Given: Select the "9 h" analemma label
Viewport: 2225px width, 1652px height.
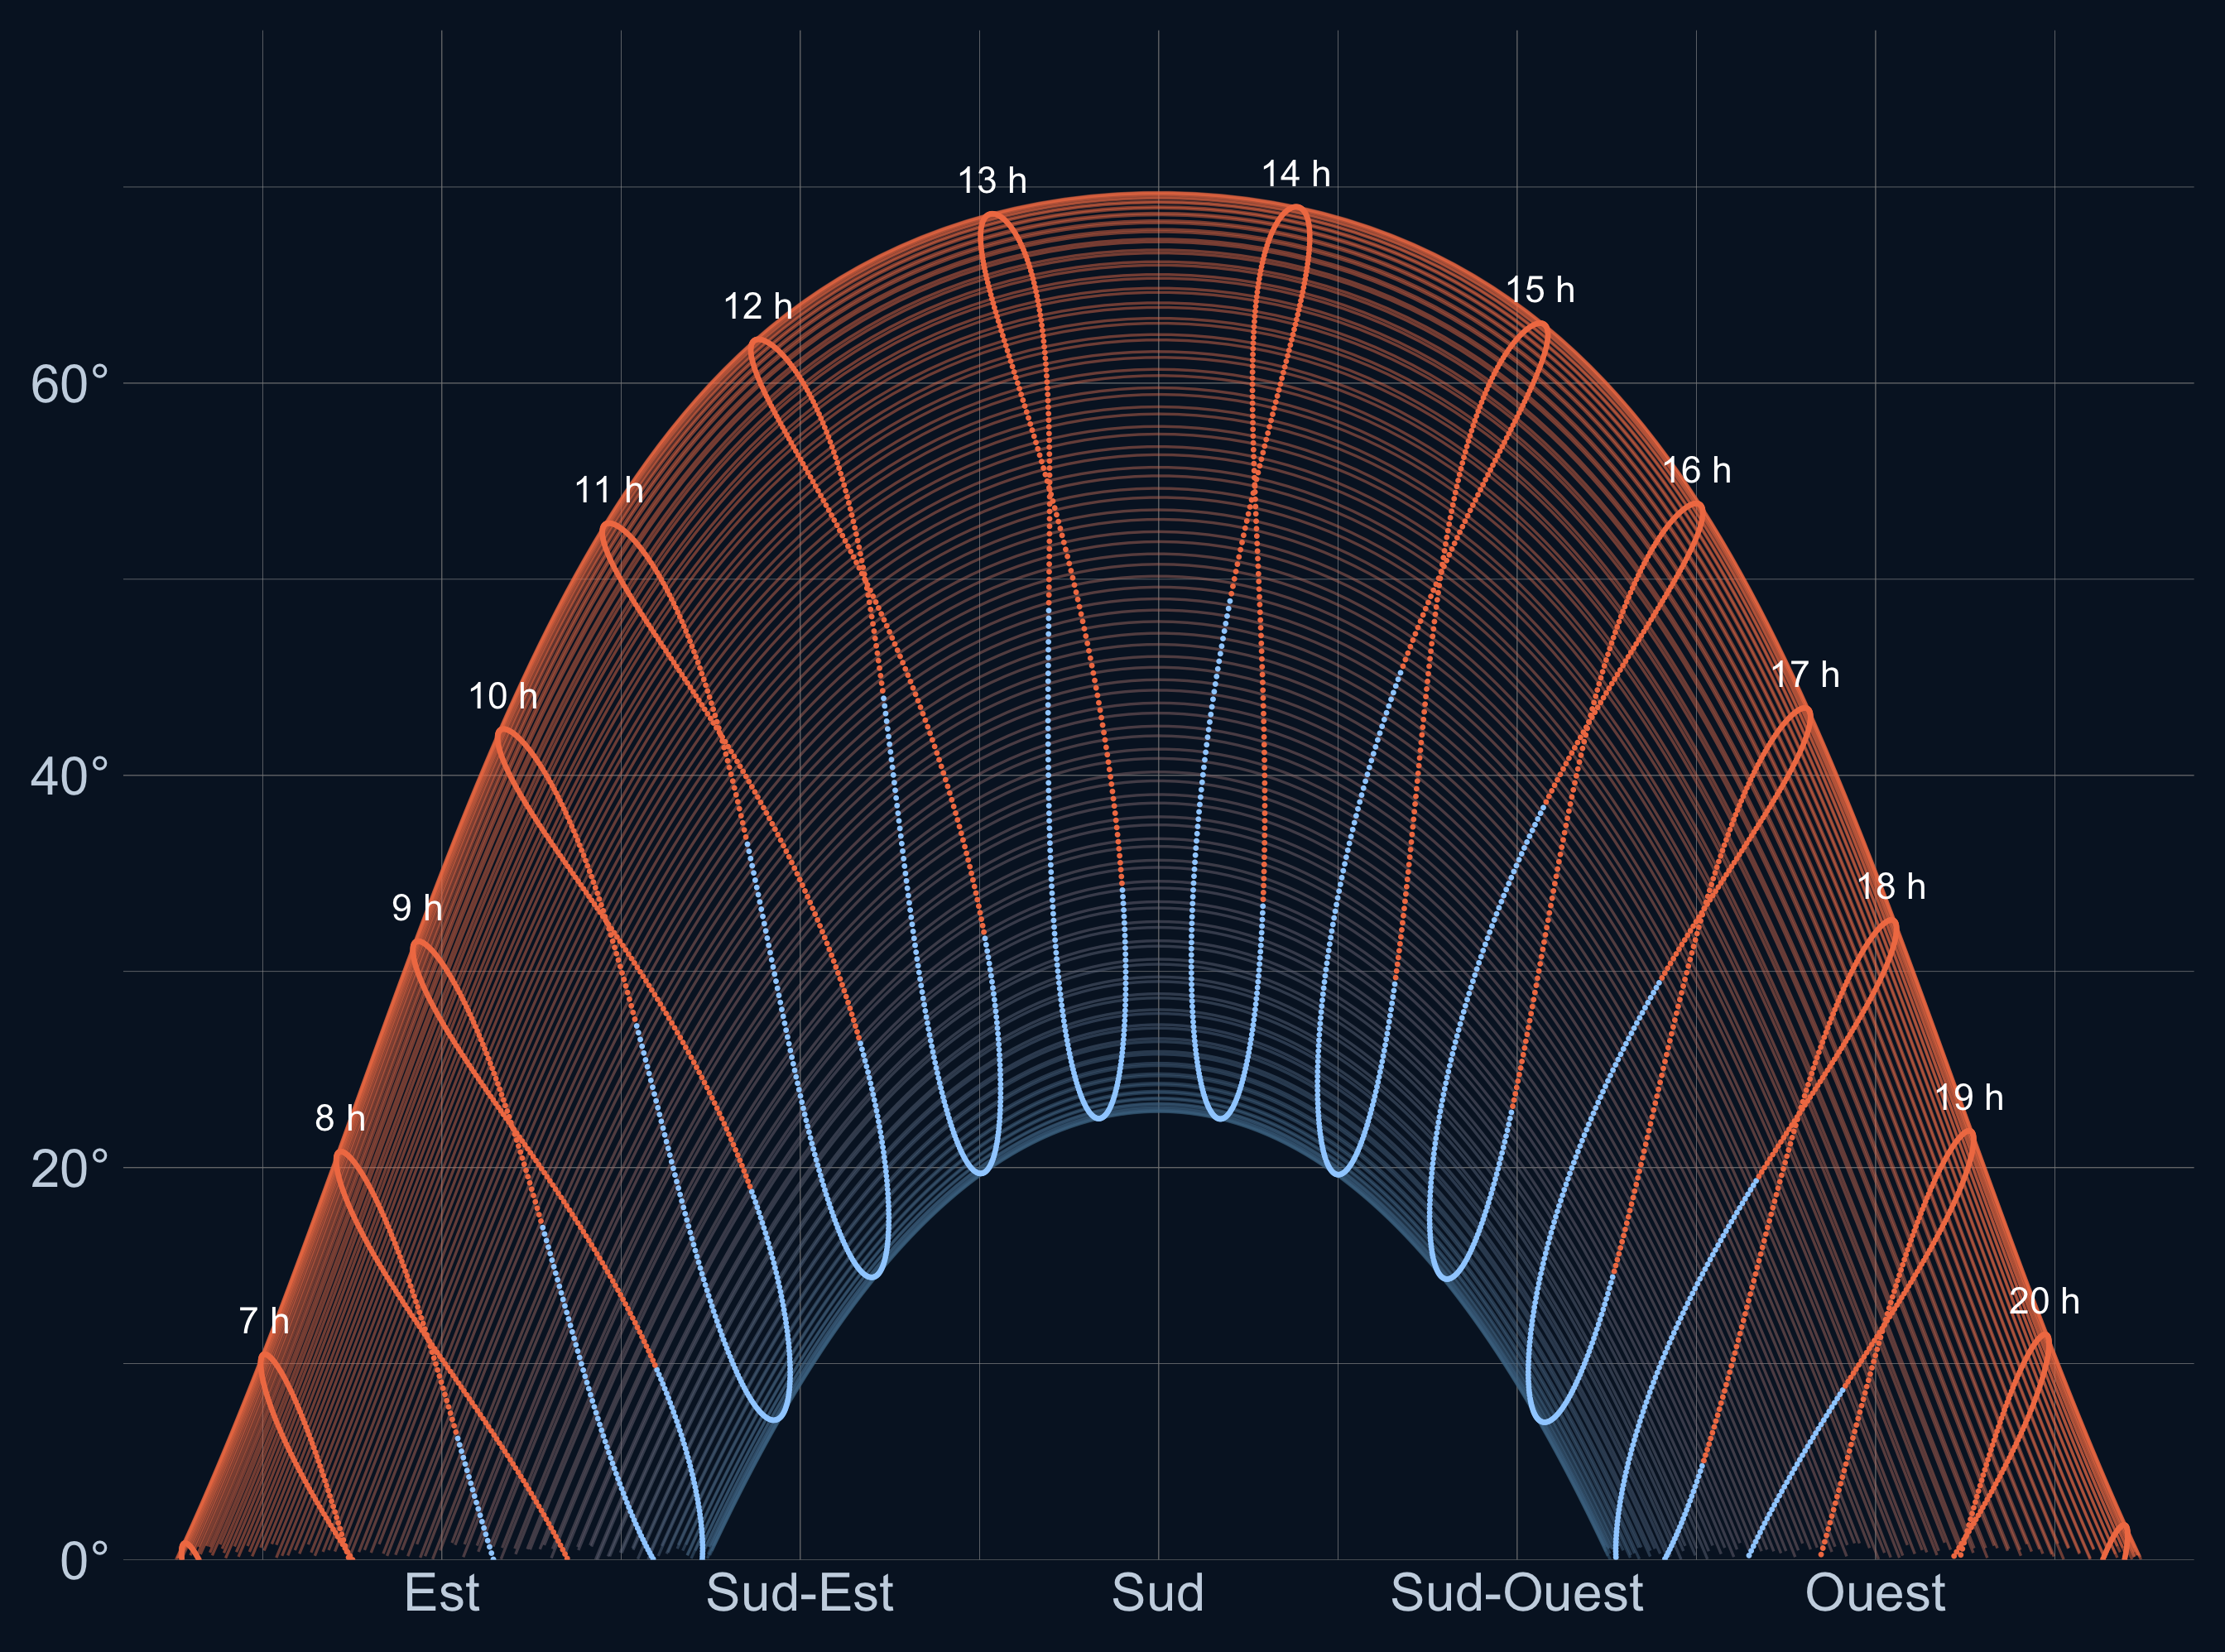Looking at the screenshot, I should point(417,908).
